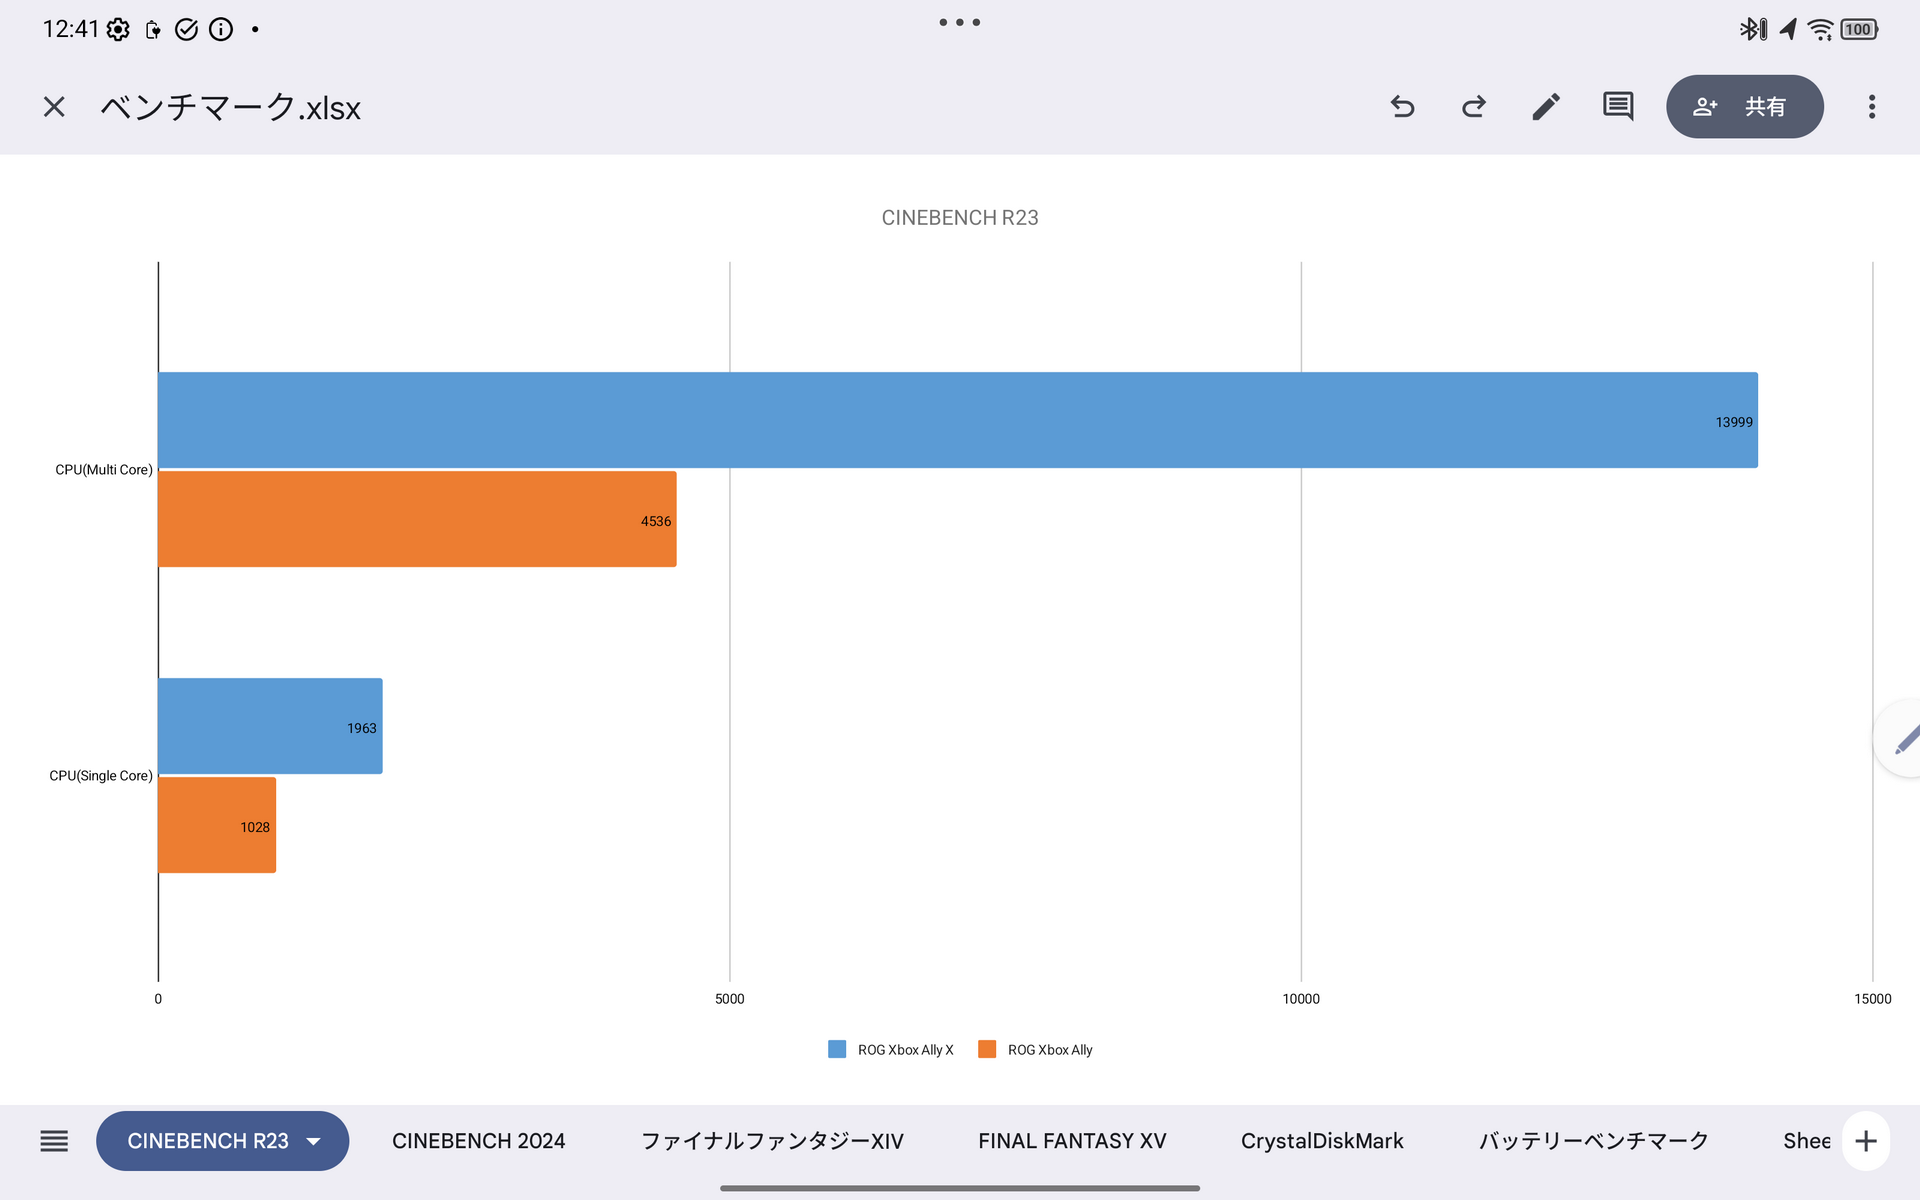1920x1200 pixels.
Task: Switch to the CINEBENCH 2024 sheet
Action: click(478, 1141)
